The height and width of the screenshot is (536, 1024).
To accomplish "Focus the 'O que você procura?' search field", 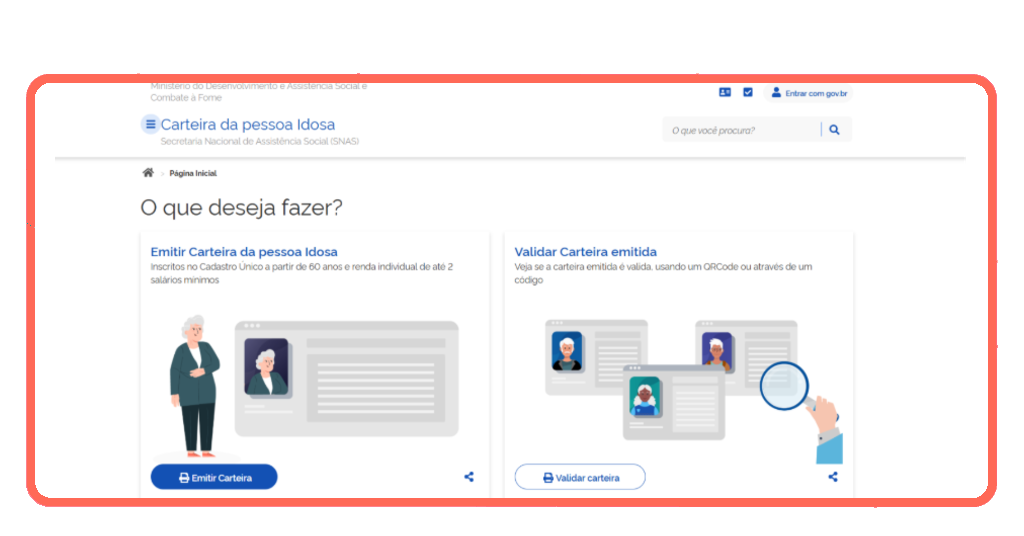I will 741,130.
